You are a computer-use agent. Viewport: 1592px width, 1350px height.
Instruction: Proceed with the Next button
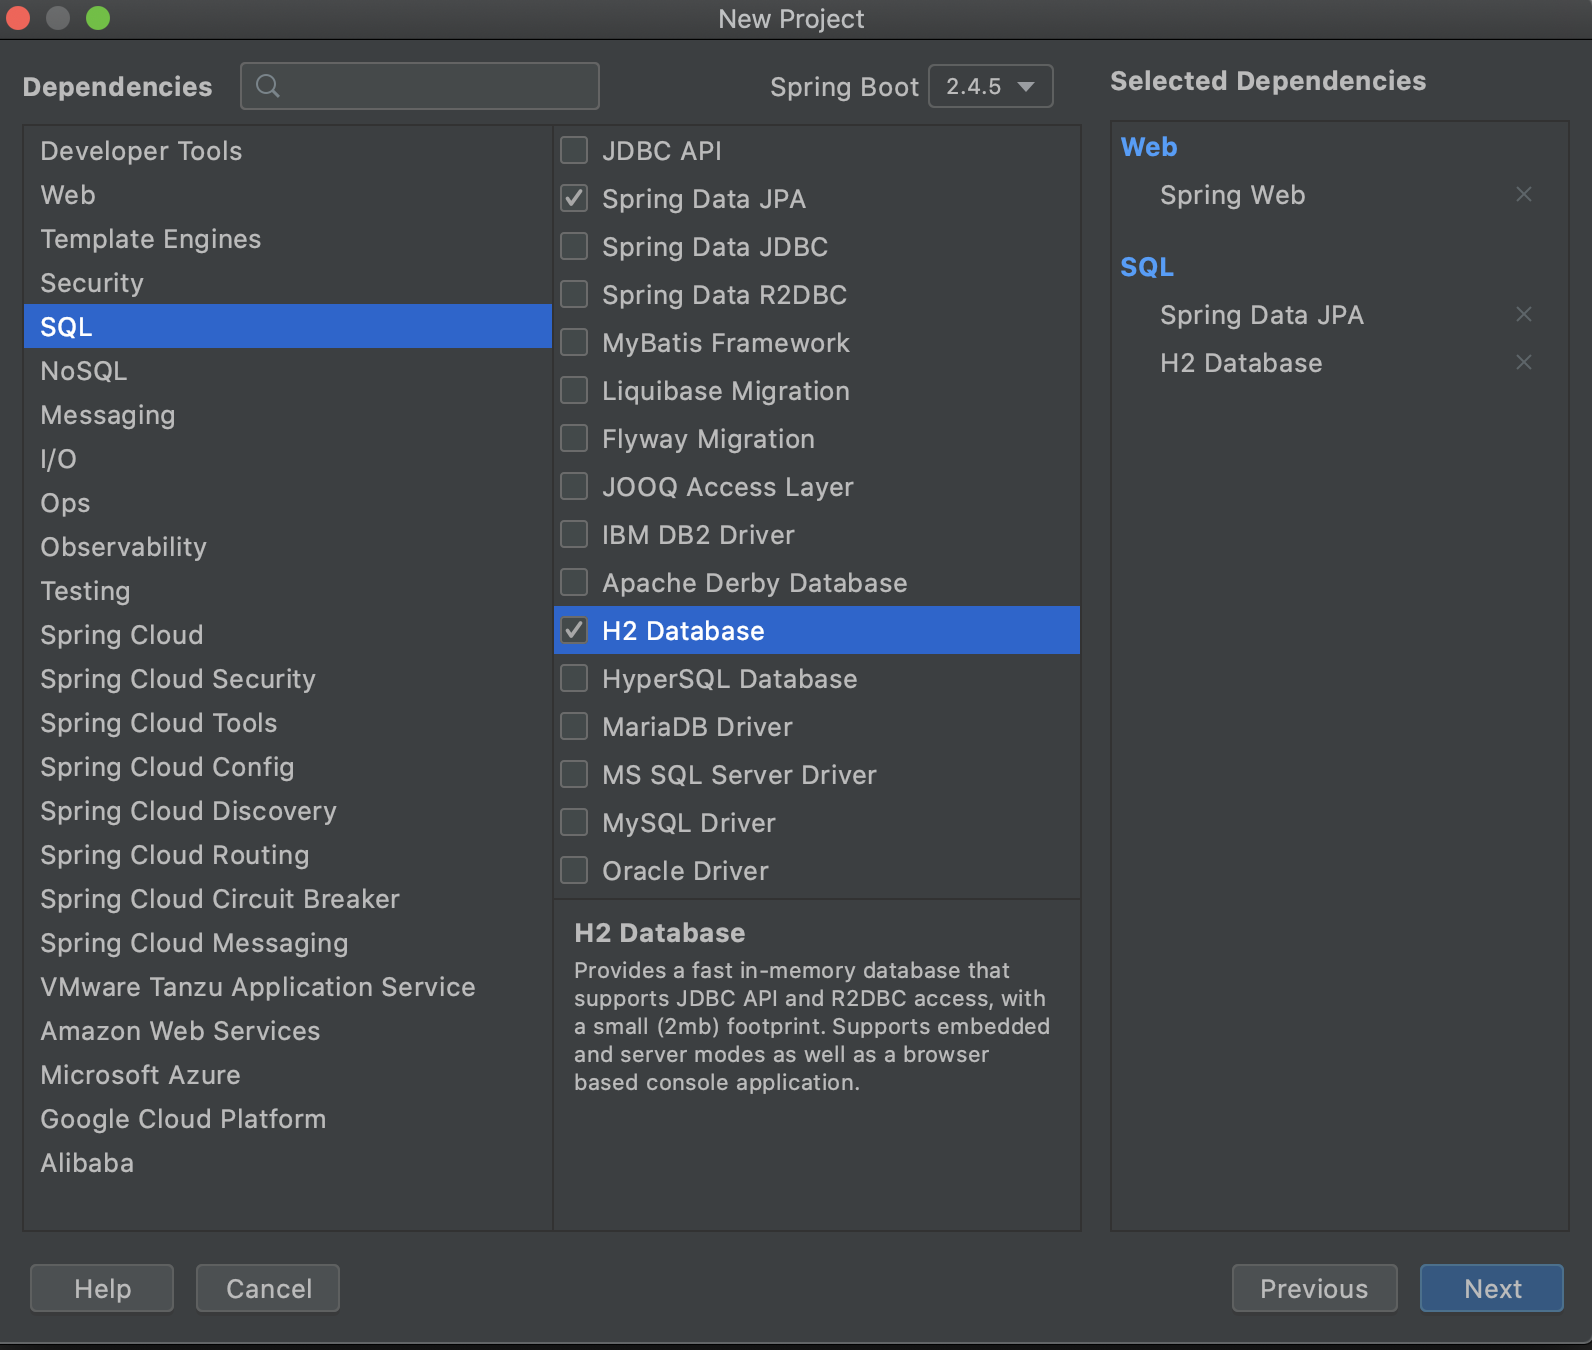[x=1492, y=1288]
